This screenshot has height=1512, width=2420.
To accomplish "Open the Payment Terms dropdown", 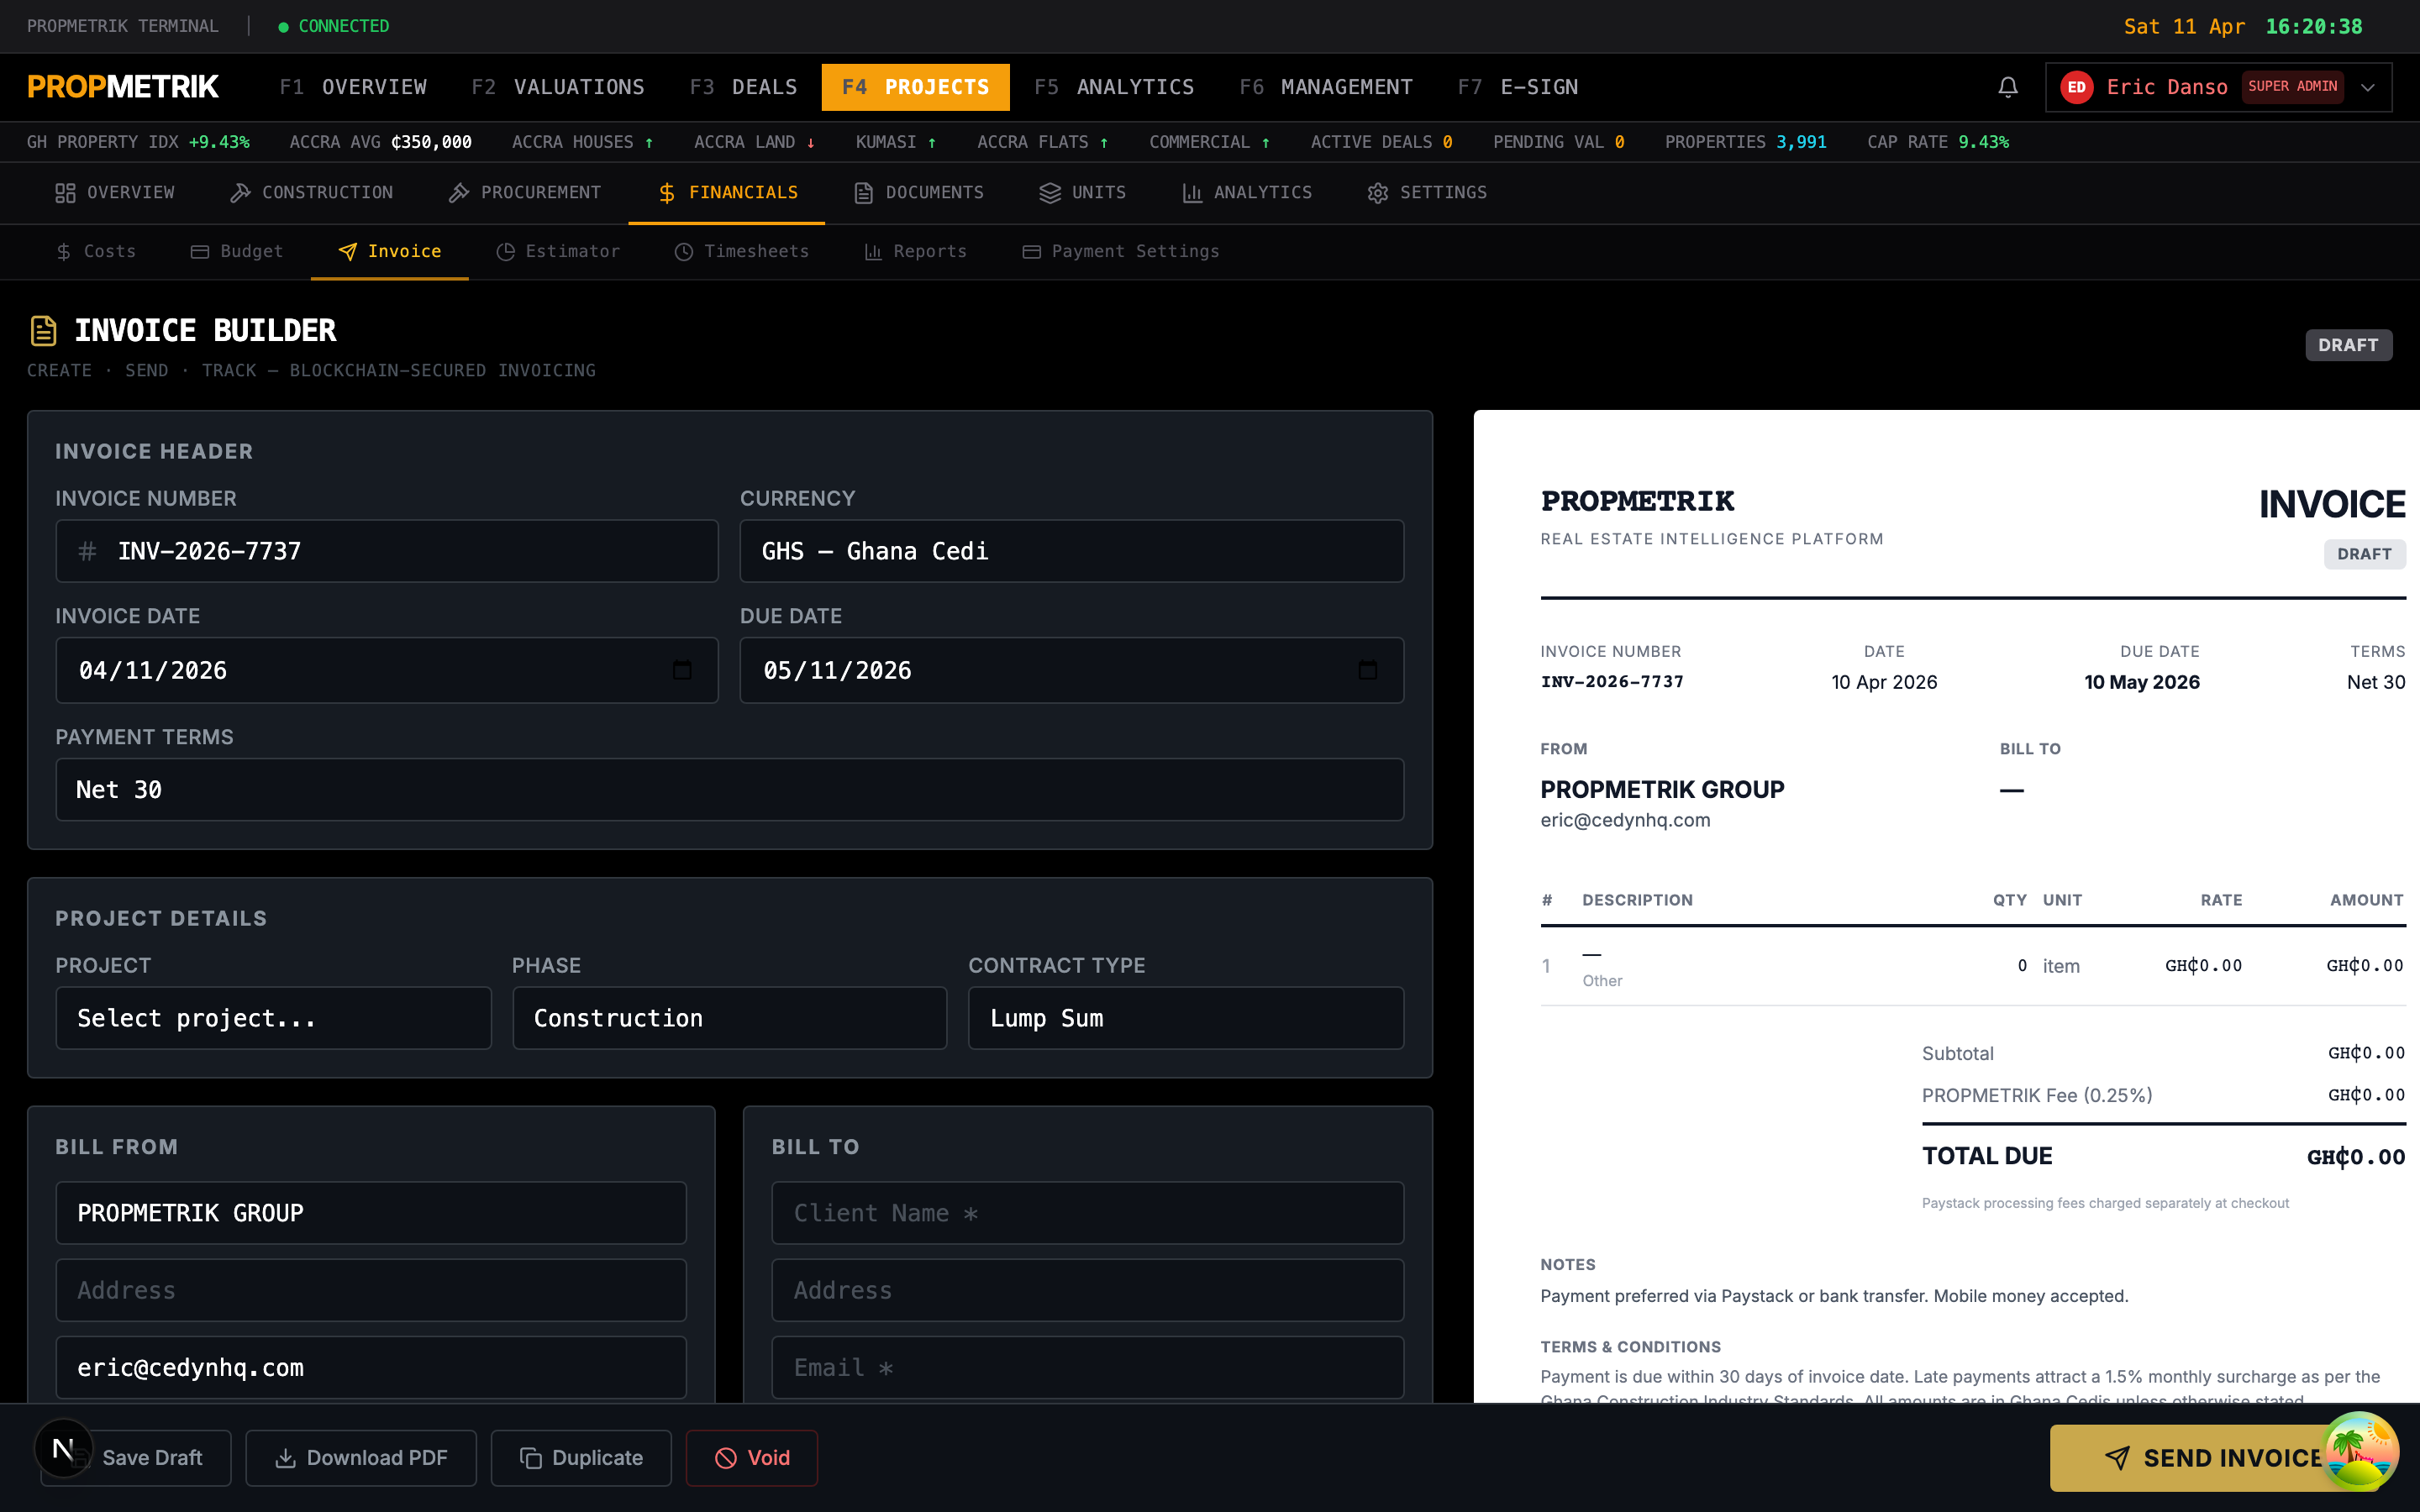I will click(730, 790).
